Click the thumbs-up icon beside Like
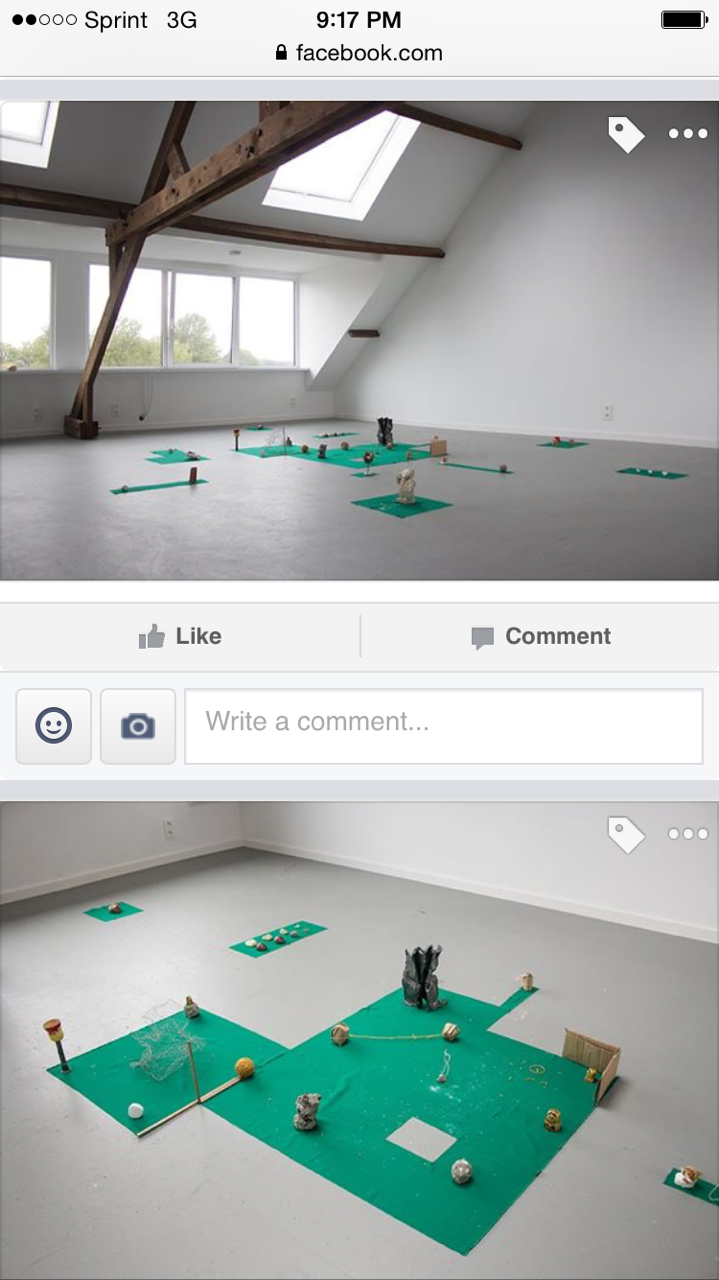Screen dimensions: 719x1280 tap(151, 636)
